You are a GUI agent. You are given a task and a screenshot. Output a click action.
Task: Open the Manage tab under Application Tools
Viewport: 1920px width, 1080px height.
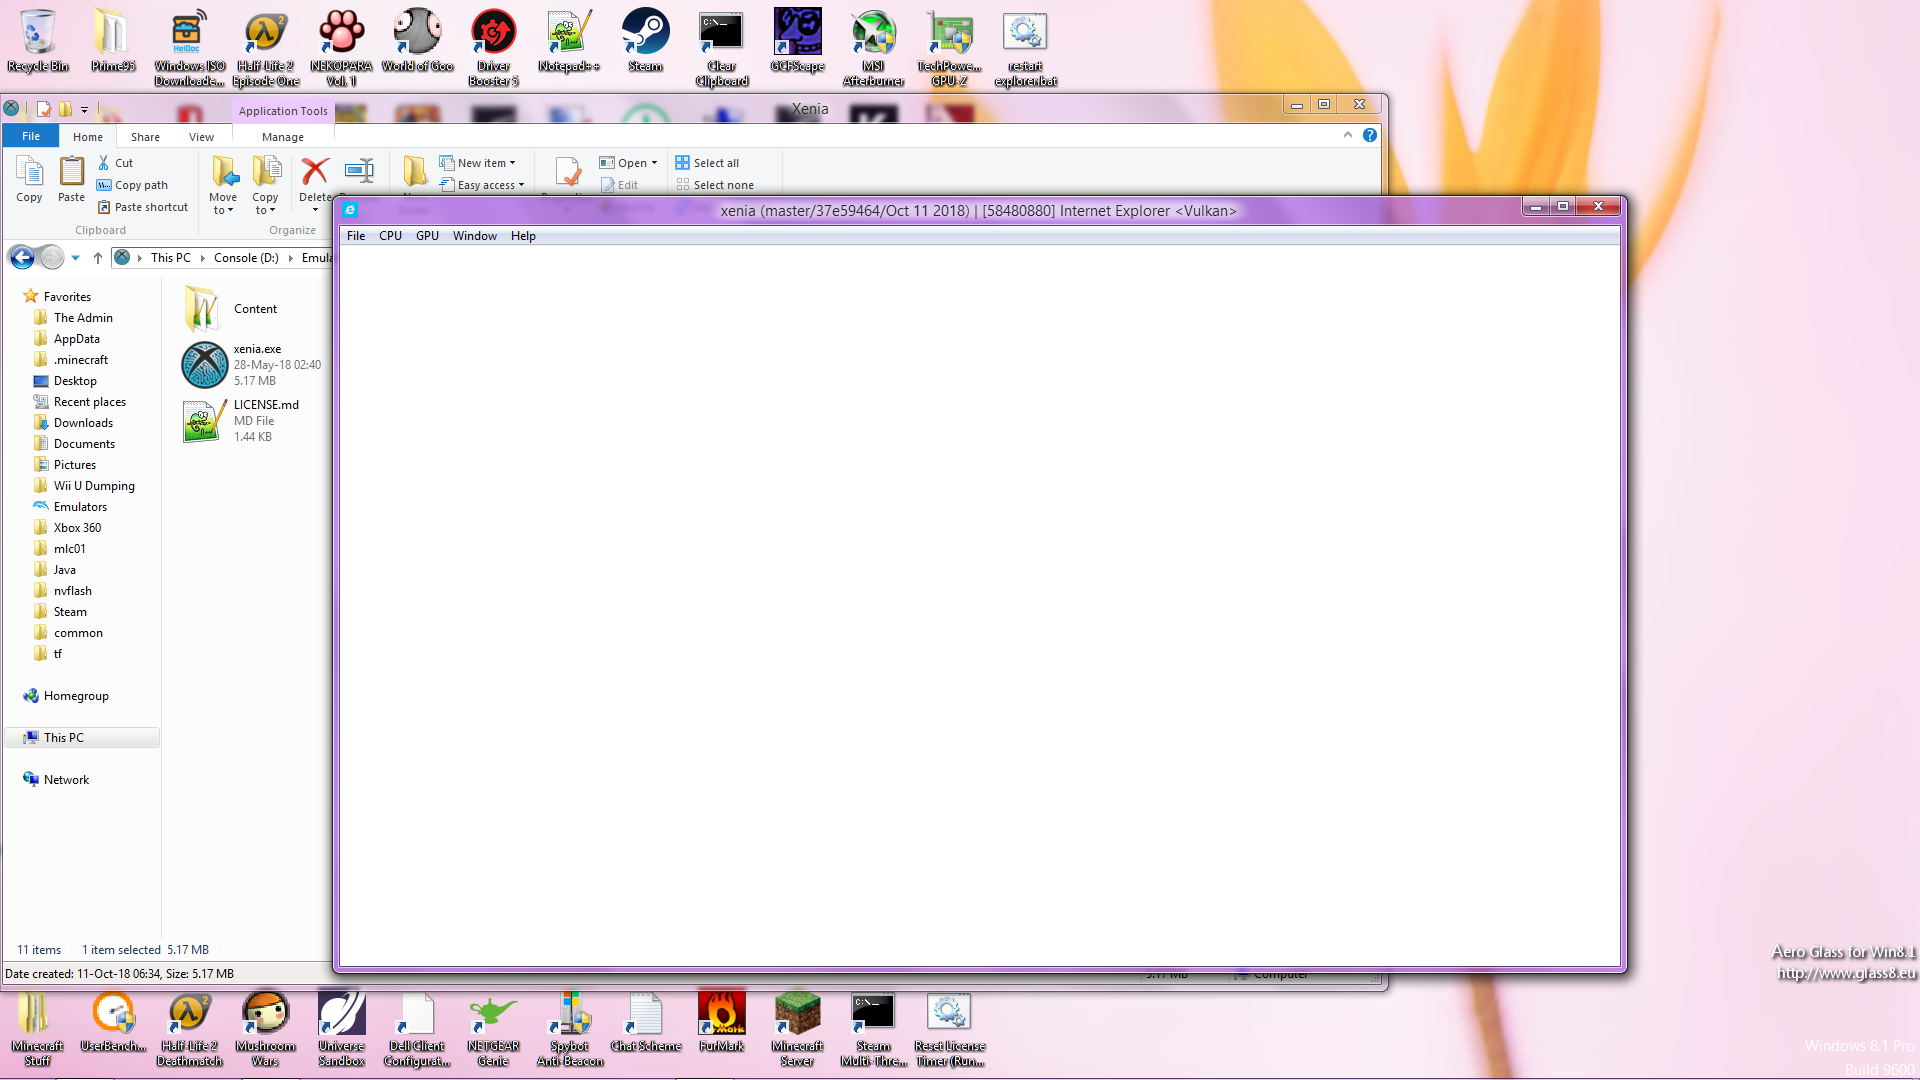pos(283,137)
